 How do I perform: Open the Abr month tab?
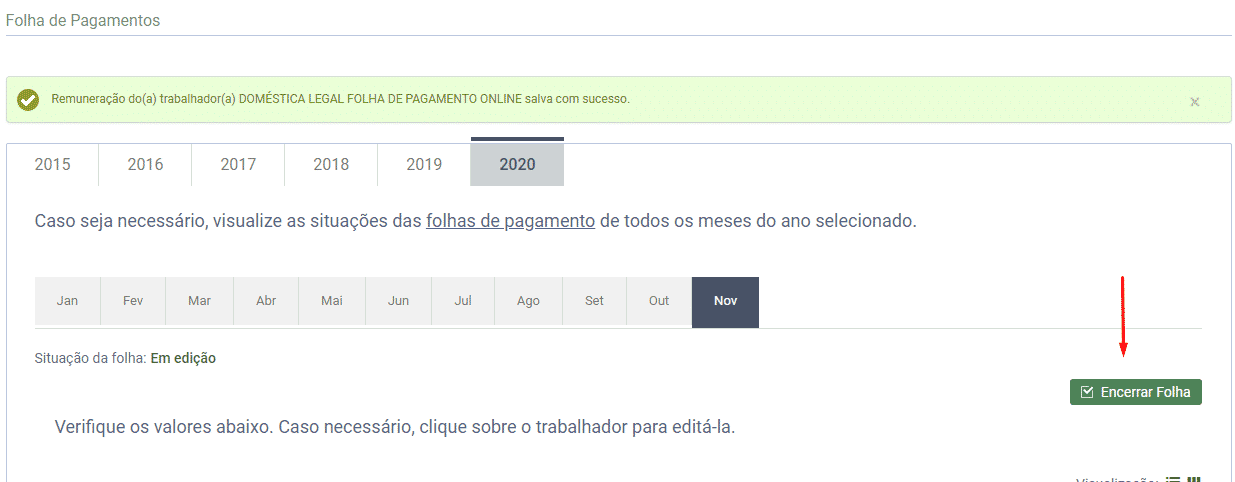(266, 301)
